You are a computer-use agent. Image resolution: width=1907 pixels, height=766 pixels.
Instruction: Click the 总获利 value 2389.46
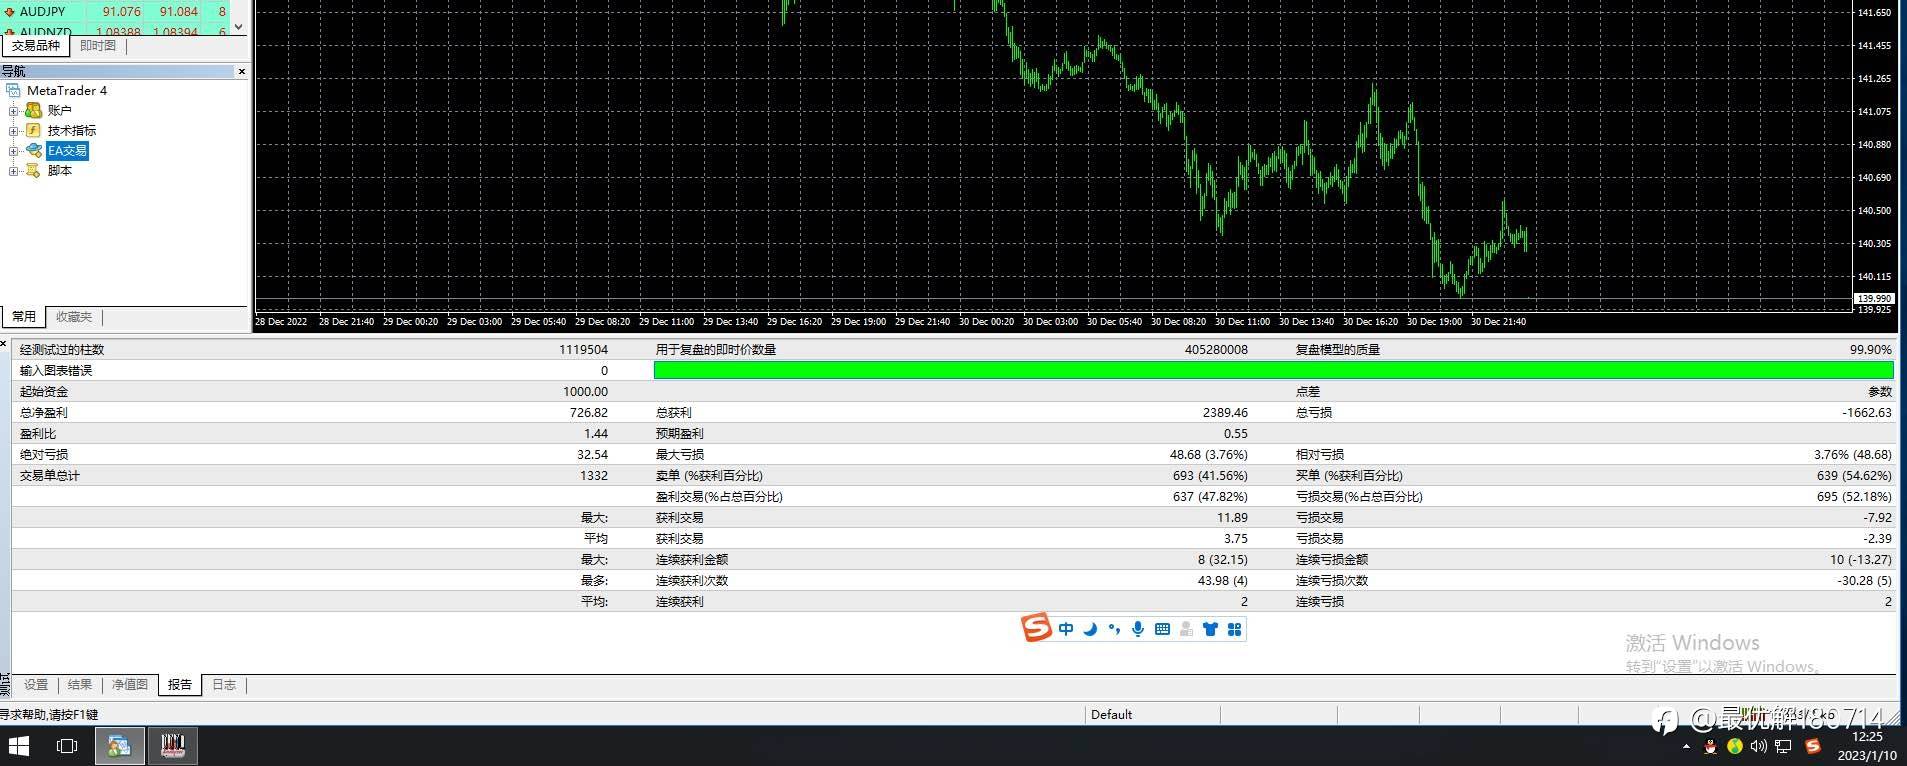pos(1225,413)
